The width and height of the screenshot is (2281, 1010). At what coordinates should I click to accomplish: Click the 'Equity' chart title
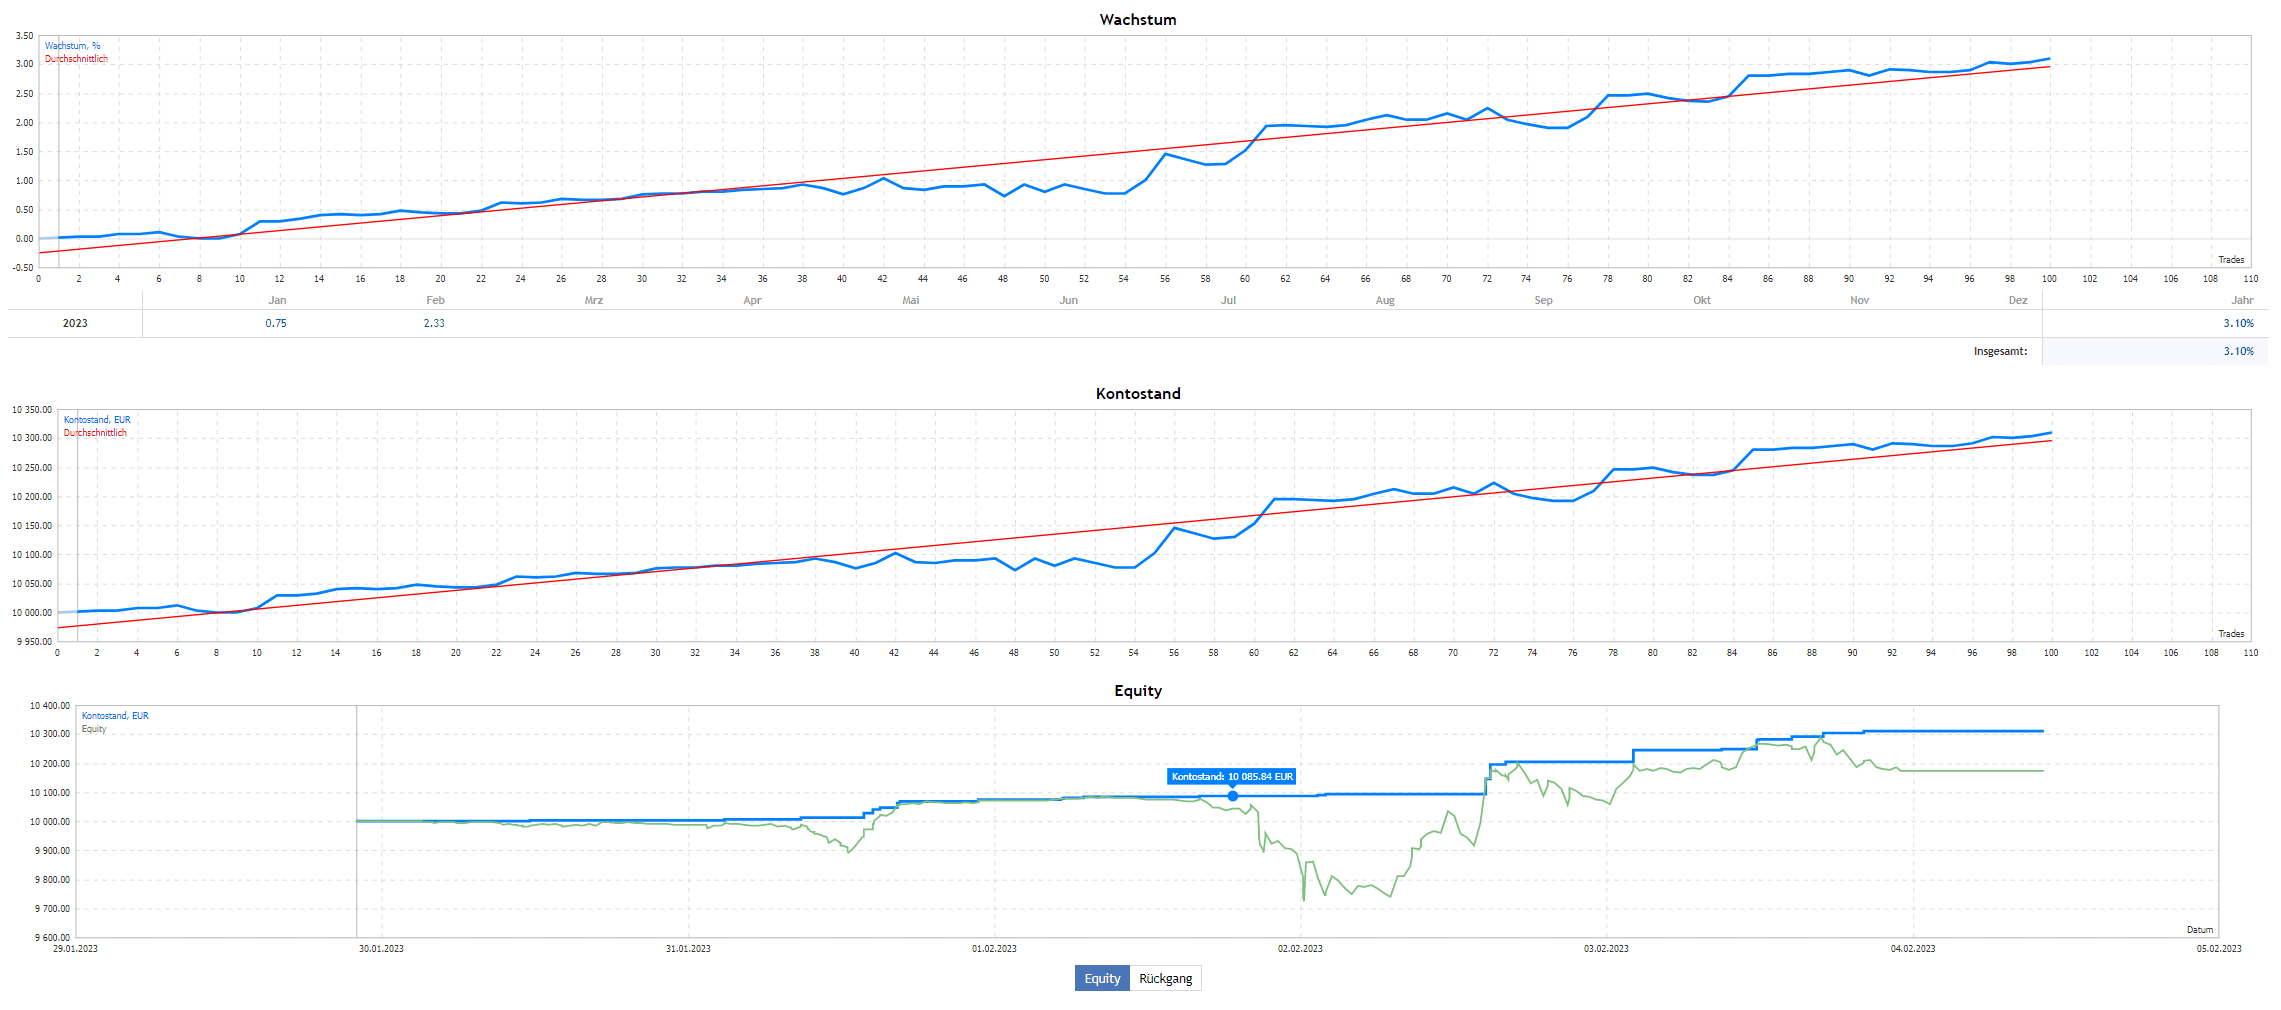click(1138, 691)
